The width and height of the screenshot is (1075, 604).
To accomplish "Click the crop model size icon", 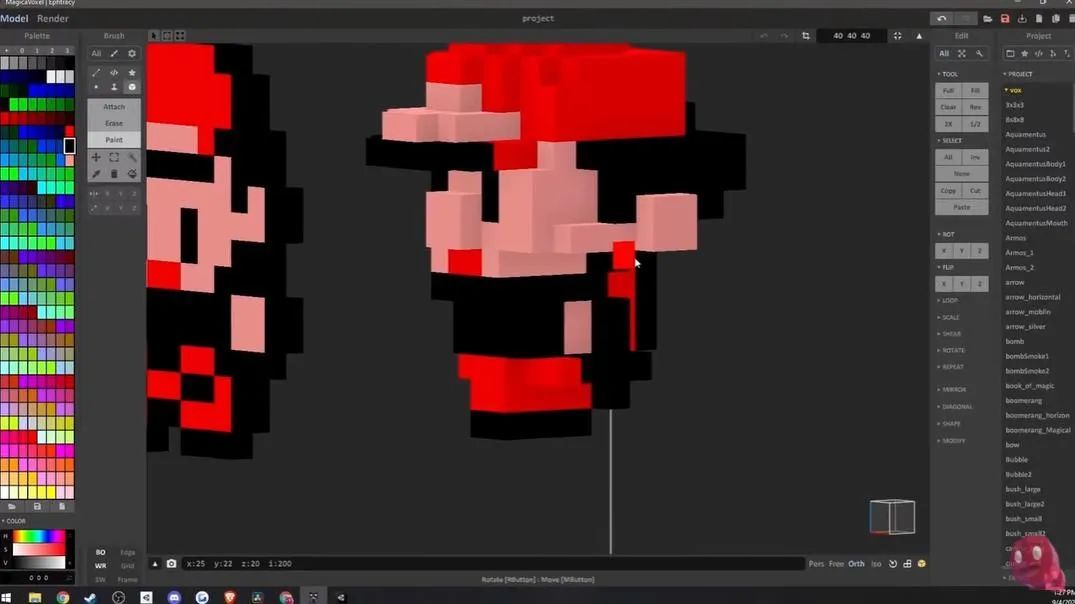I will coord(806,36).
